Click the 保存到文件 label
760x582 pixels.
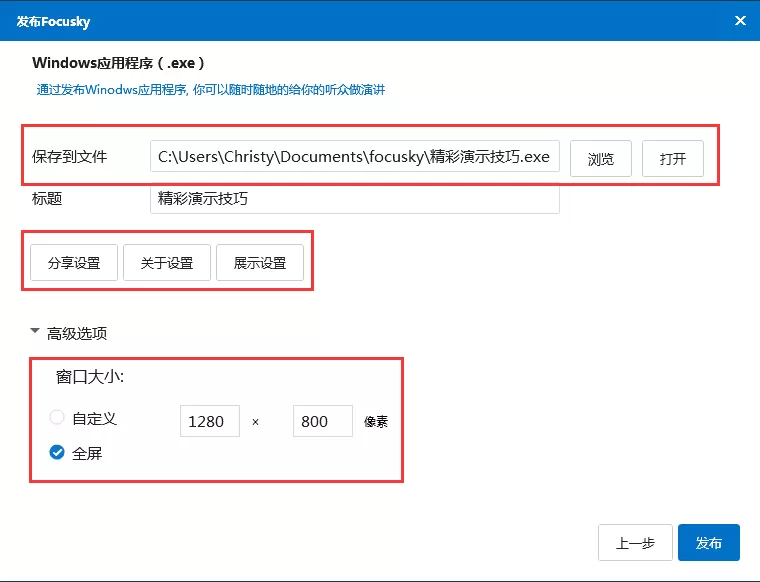[x=69, y=157]
